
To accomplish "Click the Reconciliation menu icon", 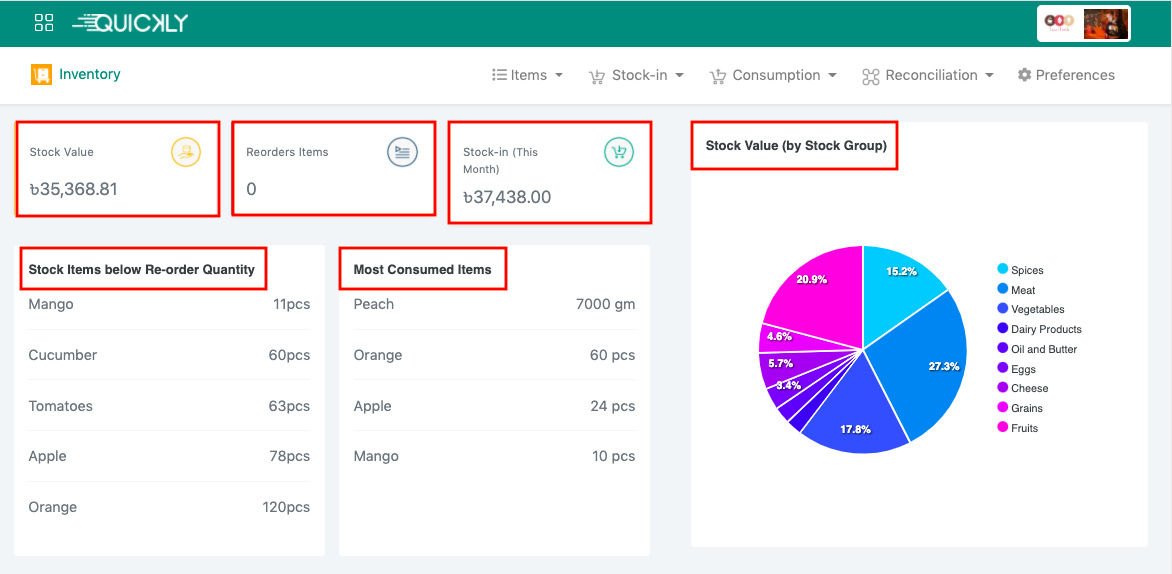I will coord(870,76).
